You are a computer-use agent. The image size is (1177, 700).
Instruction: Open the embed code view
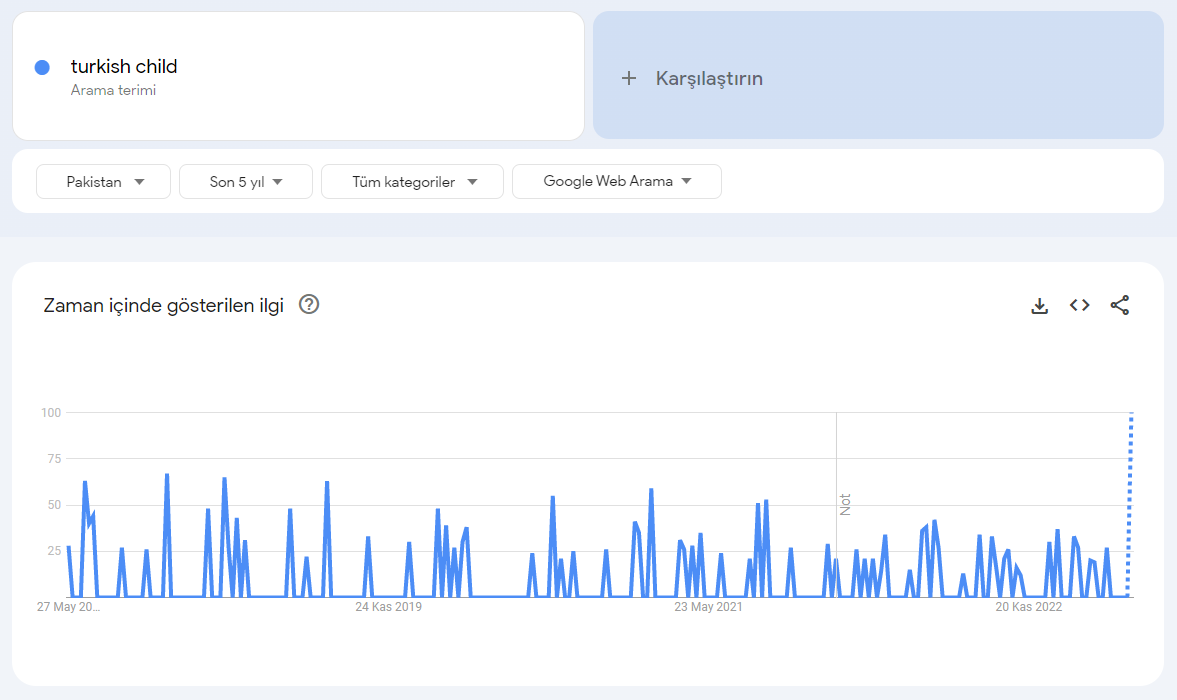(x=1080, y=305)
